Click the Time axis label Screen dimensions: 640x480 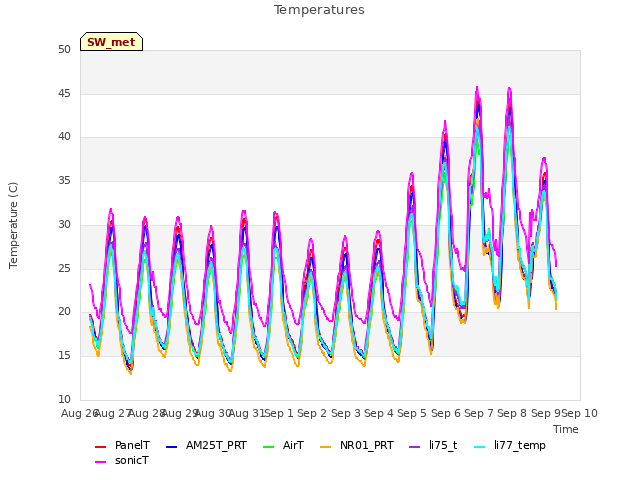[566, 429]
